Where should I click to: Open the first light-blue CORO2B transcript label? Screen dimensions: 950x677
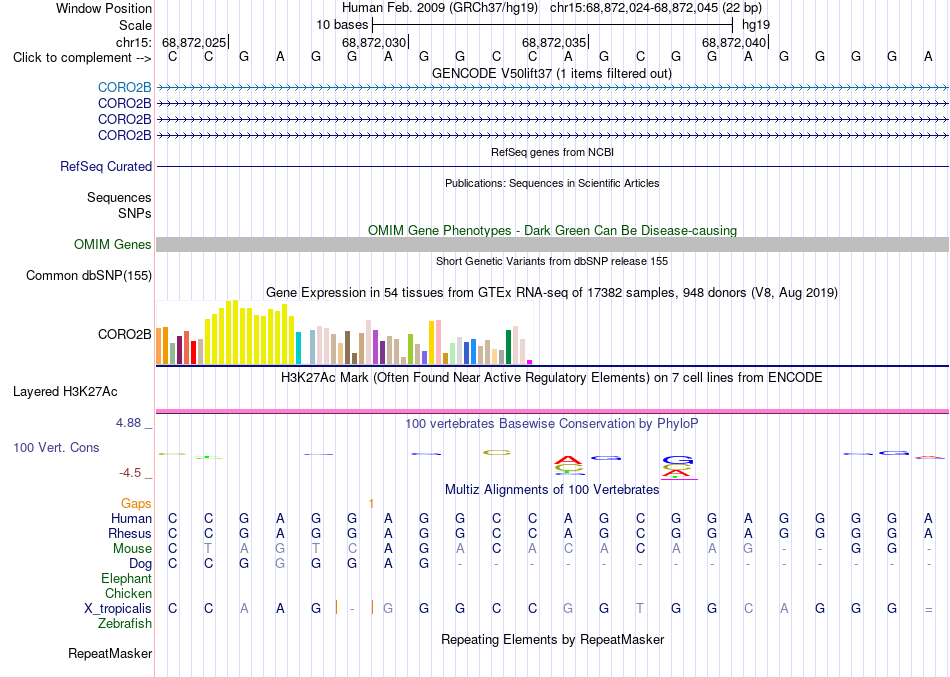[x=124, y=88]
